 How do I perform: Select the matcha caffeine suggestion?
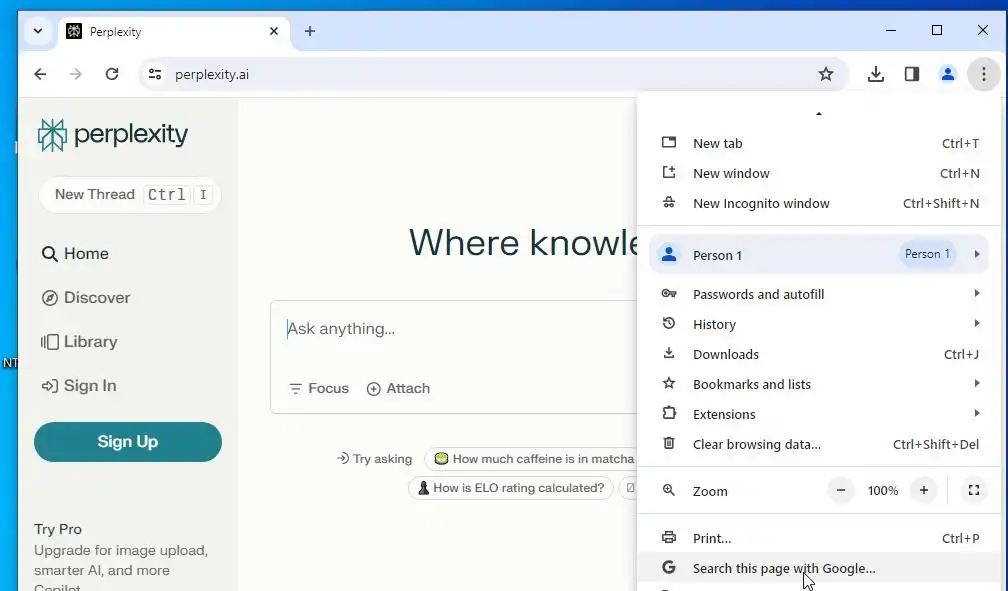click(531, 459)
